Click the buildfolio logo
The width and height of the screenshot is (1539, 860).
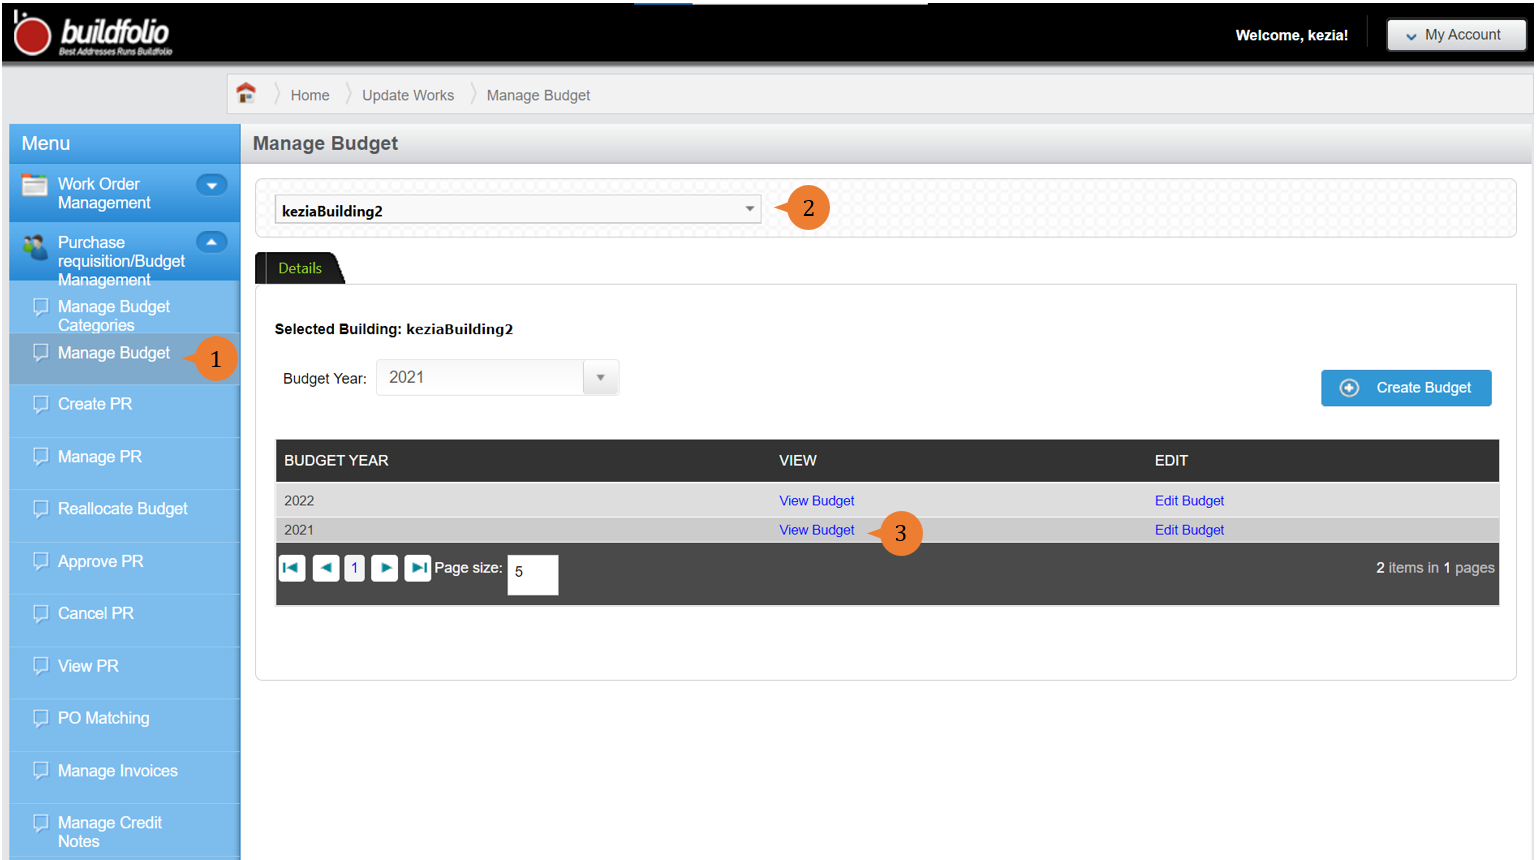click(92, 34)
